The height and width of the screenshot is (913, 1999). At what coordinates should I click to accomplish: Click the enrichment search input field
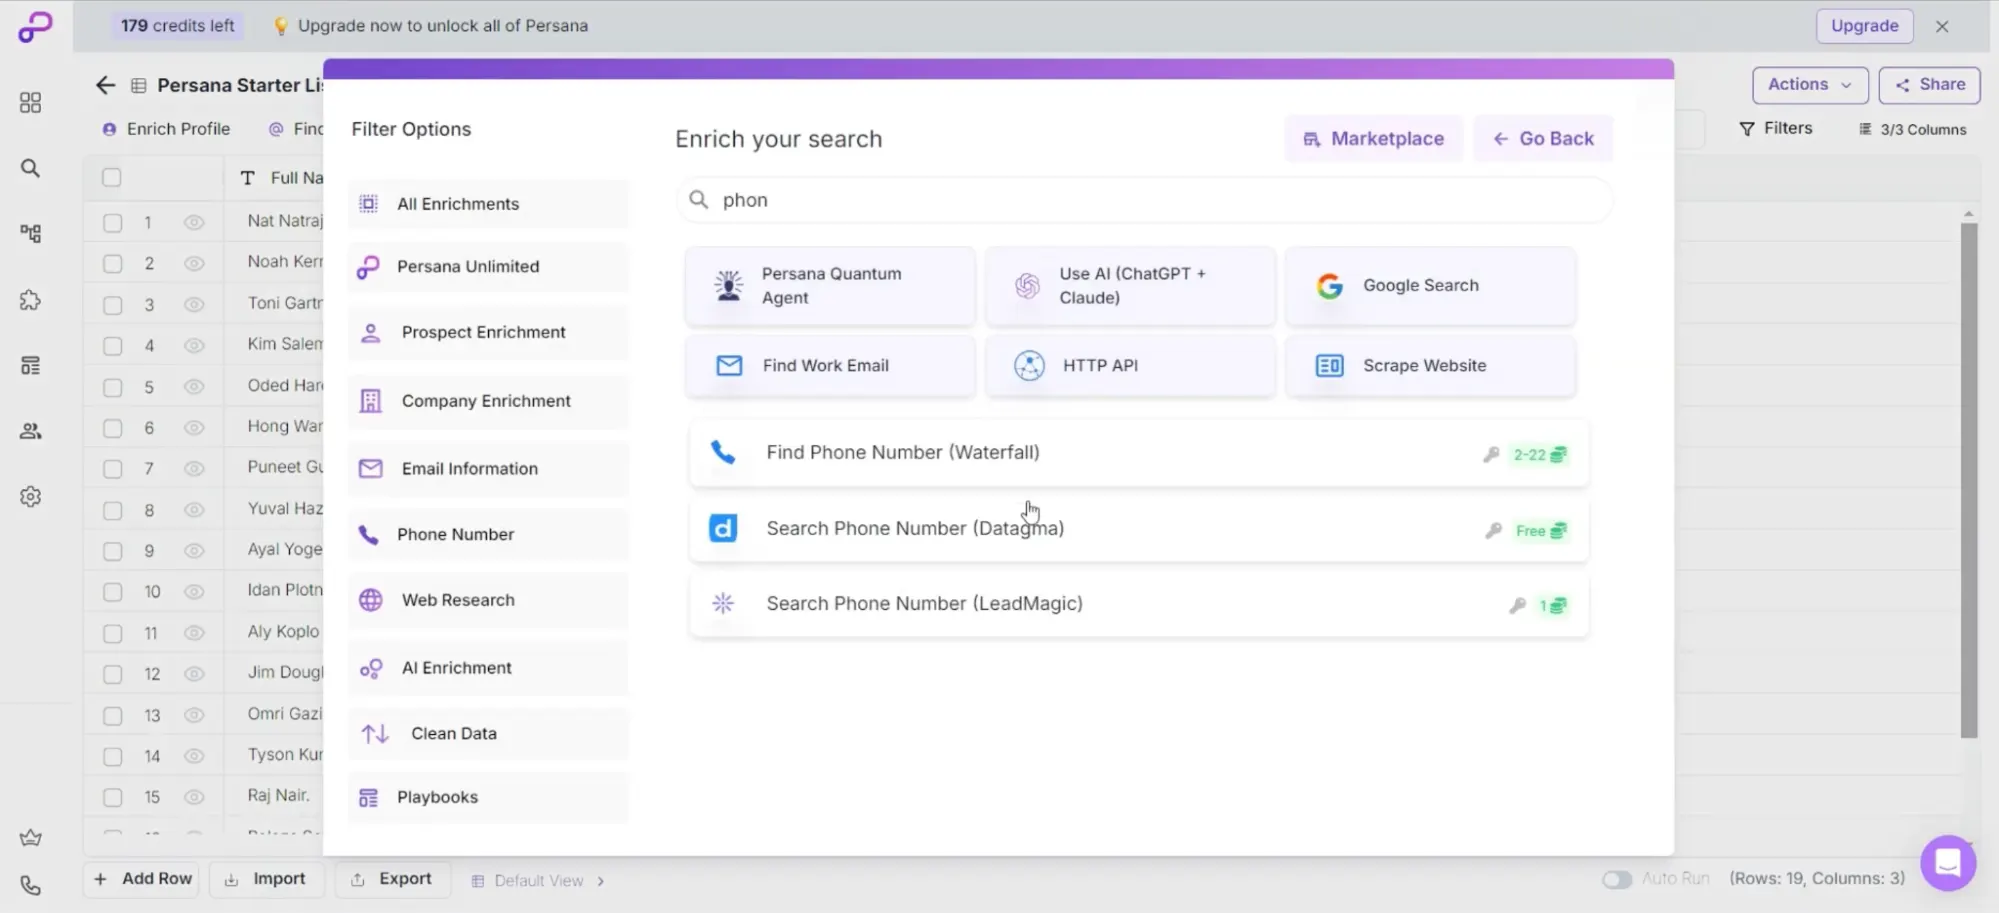[1150, 200]
